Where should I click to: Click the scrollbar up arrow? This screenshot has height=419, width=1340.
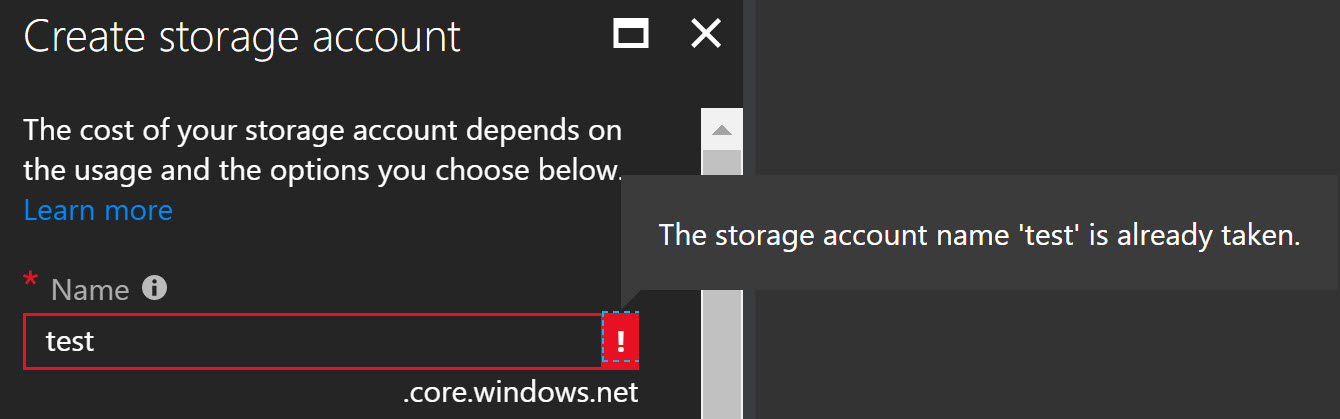[x=722, y=130]
